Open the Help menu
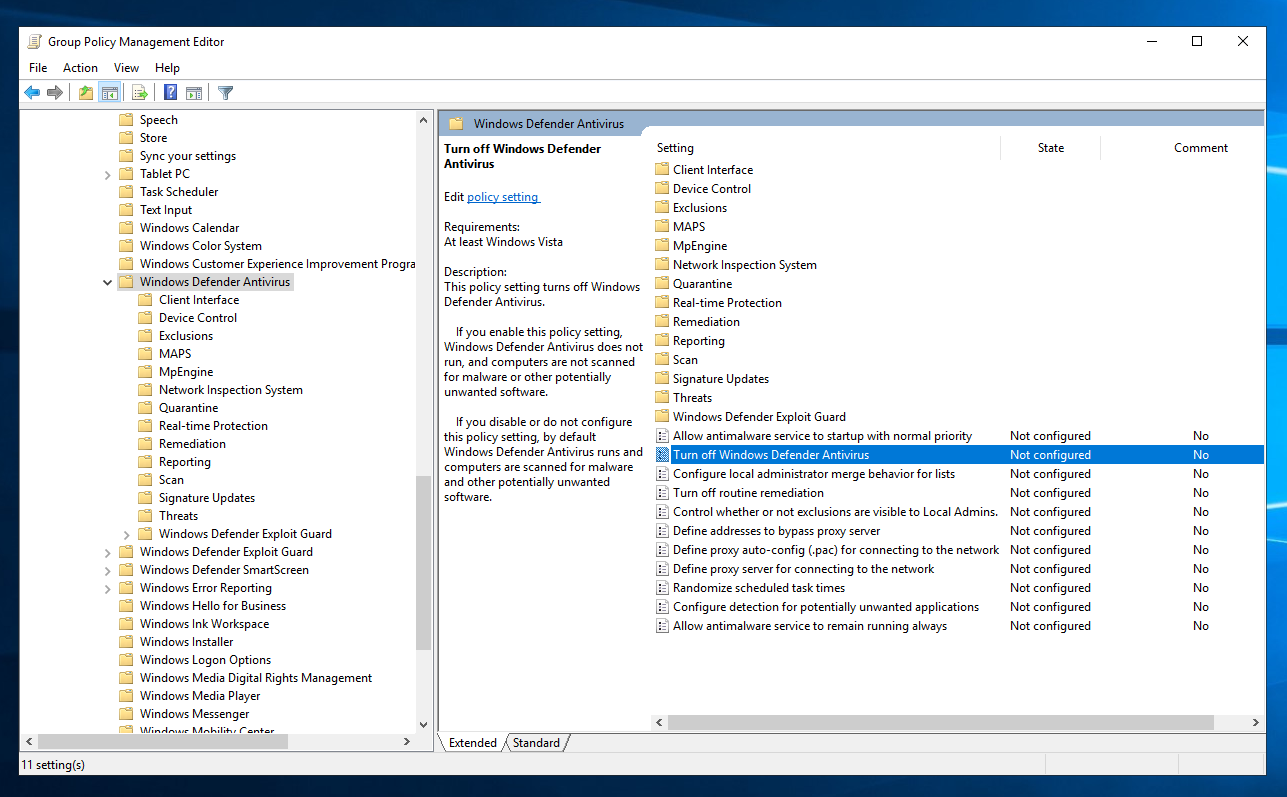Screen dimensions: 1287x797 167,68
